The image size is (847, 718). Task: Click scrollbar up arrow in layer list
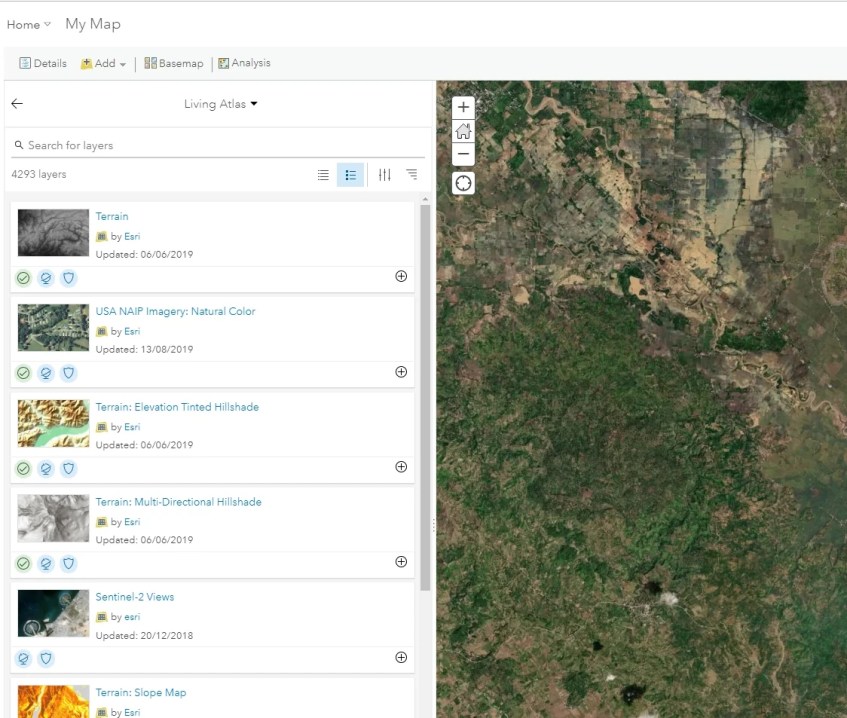point(425,199)
